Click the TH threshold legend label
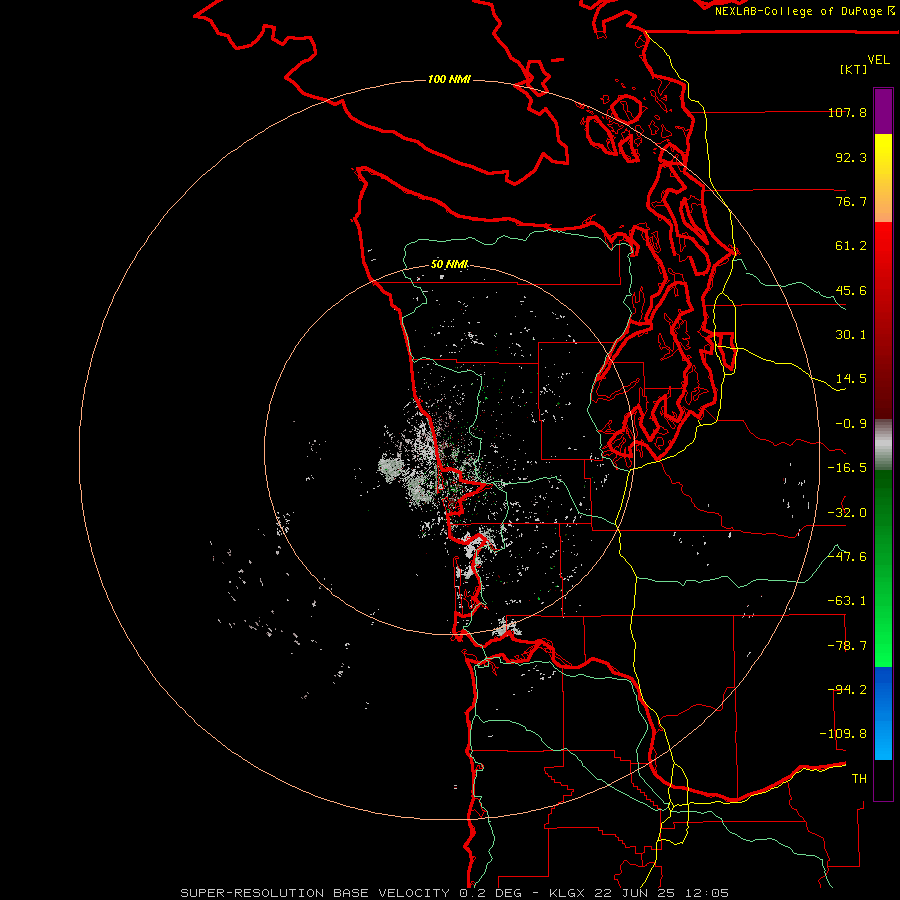Viewport: 900px width, 900px height. (x=859, y=779)
